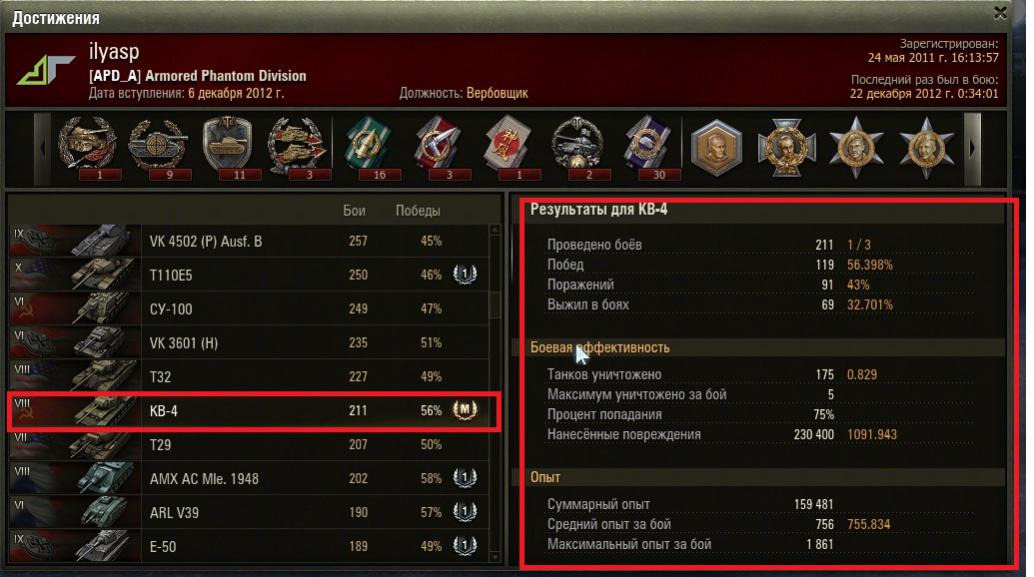Click the tank list scrollbar down arrow
1034x577 pixels.
[x=495, y=558]
